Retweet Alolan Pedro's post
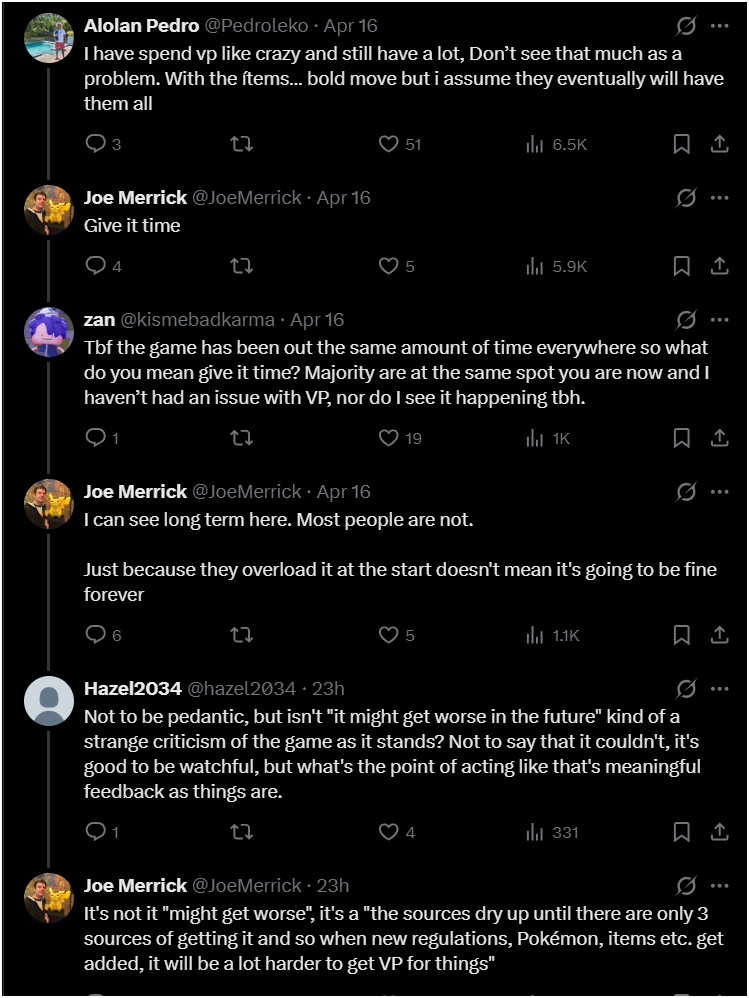This screenshot has width=749, height=998. 241,144
